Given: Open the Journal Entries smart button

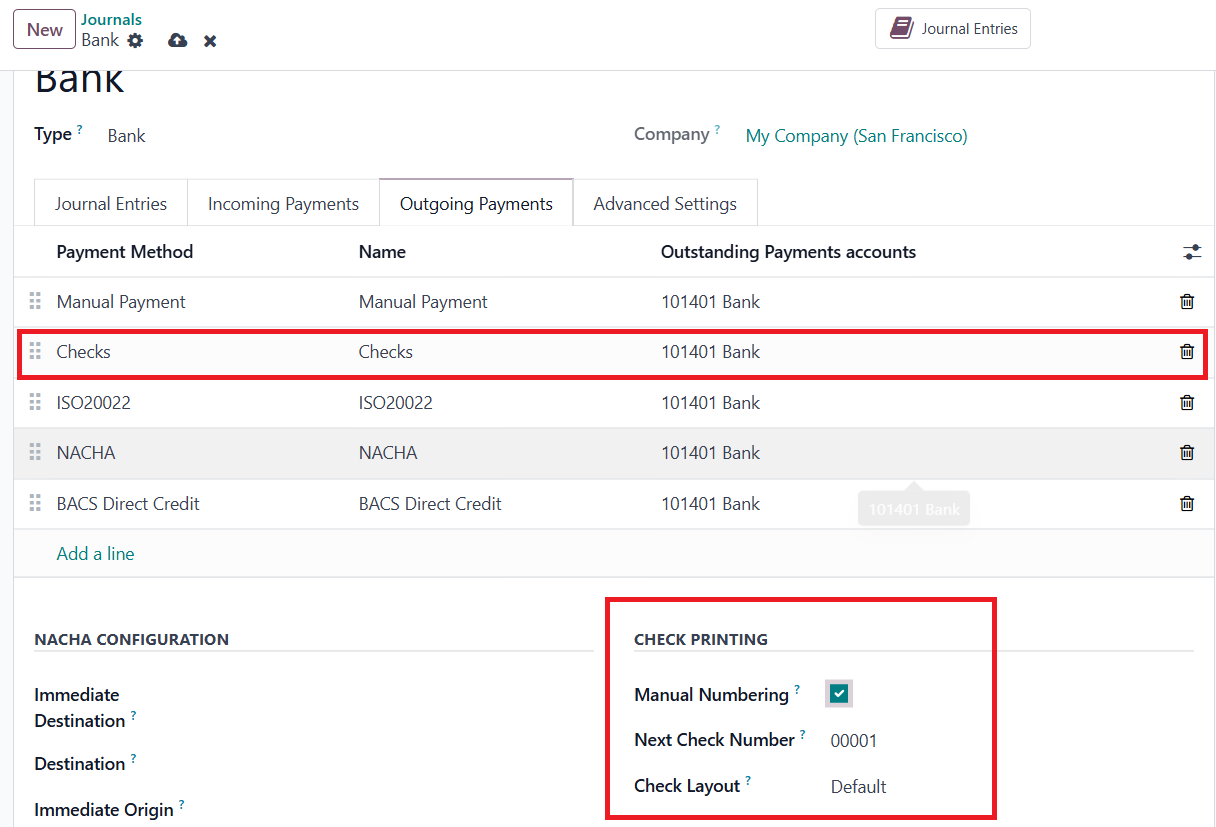Looking at the screenshot, I should tap(953, 29).
